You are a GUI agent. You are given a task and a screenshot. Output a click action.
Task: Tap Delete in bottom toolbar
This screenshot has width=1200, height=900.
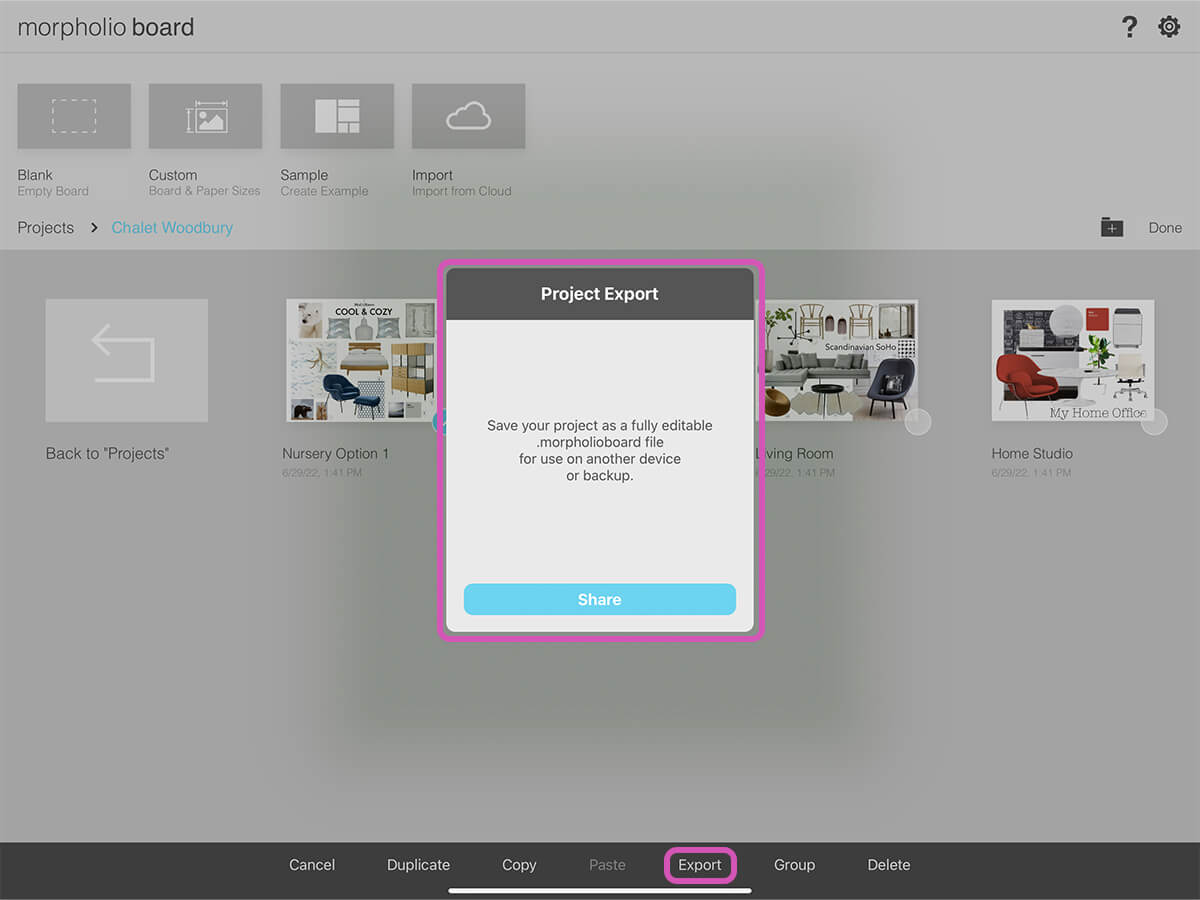click(889, 865)
